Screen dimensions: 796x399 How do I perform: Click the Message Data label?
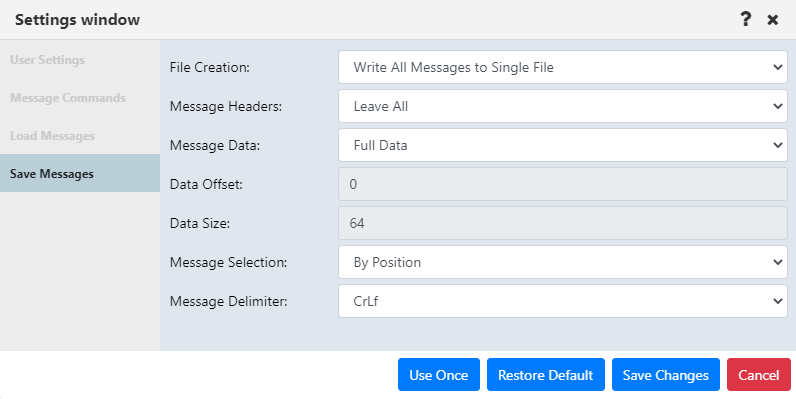click(215, 146)
